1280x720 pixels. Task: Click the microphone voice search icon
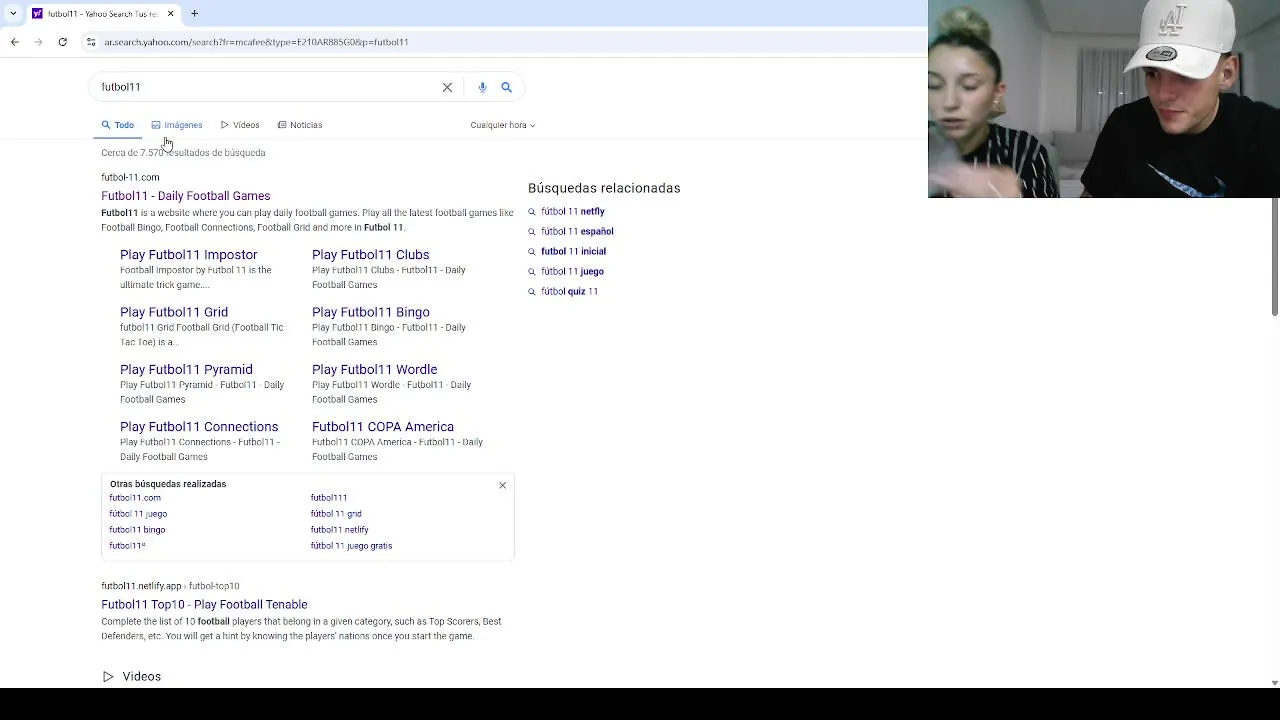482,87
